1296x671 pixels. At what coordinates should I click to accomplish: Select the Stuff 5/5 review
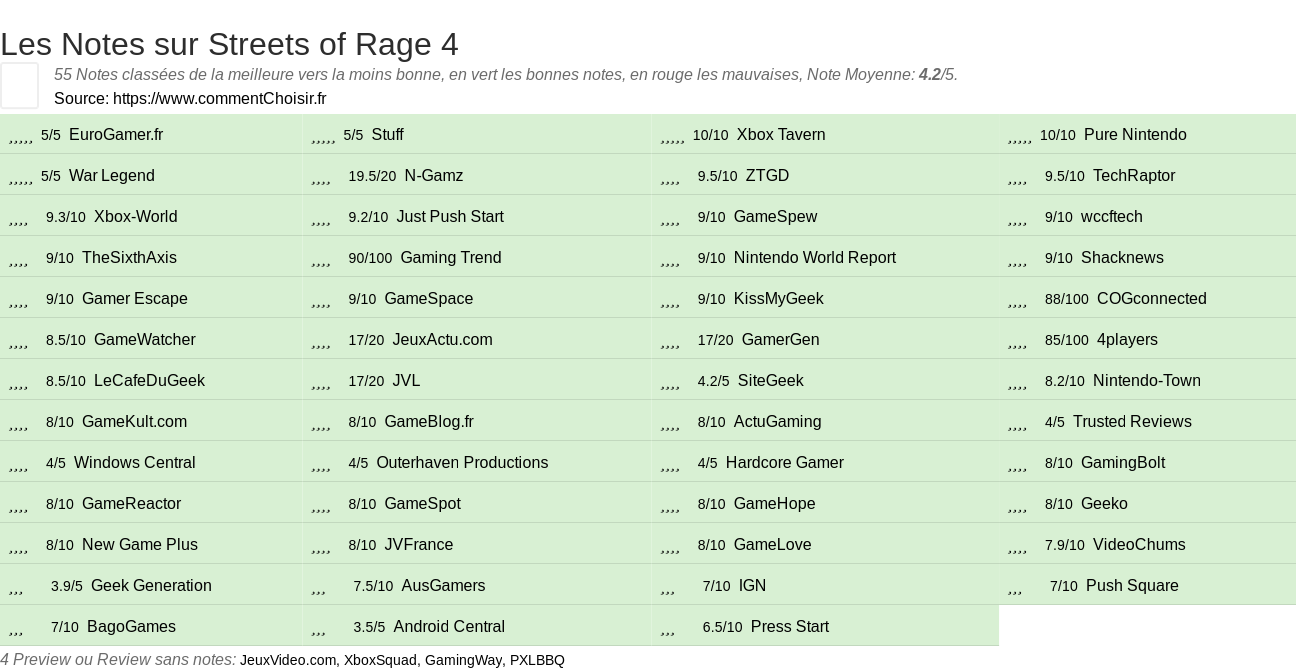point(476,134)
